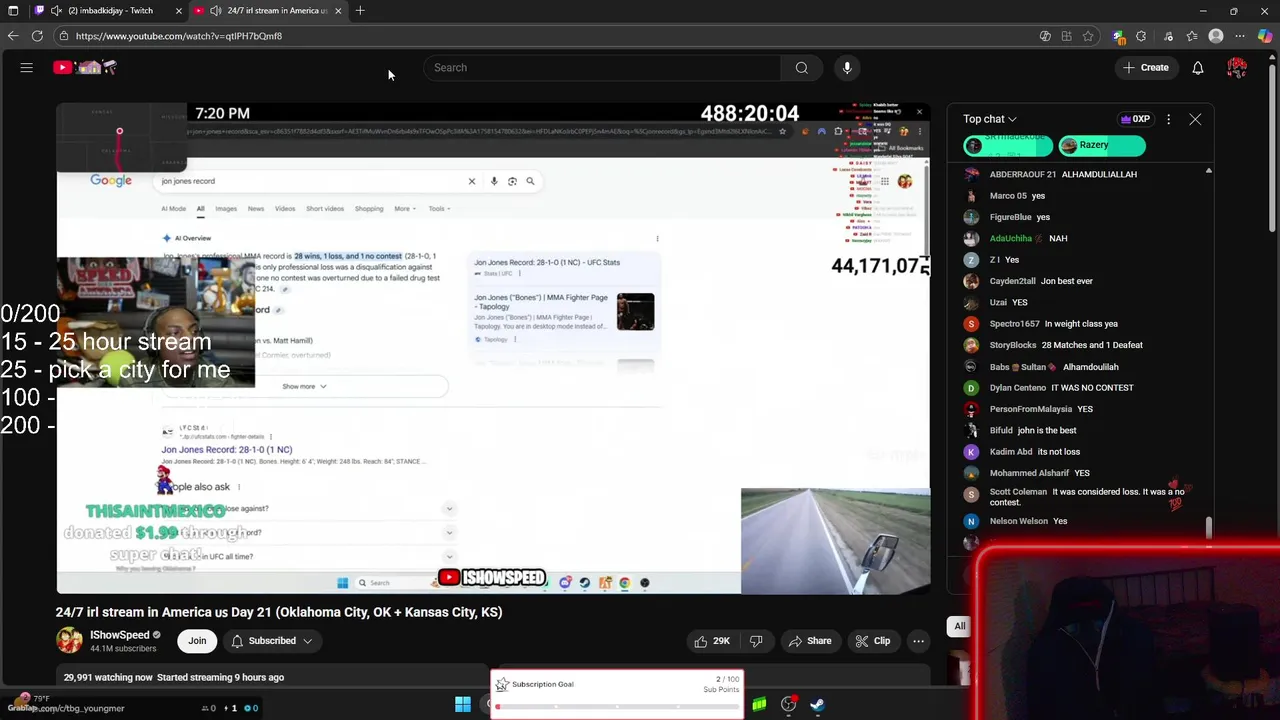
Task: View site info via the lock icon
Action: pyautogui.click(x=63, y=36)
